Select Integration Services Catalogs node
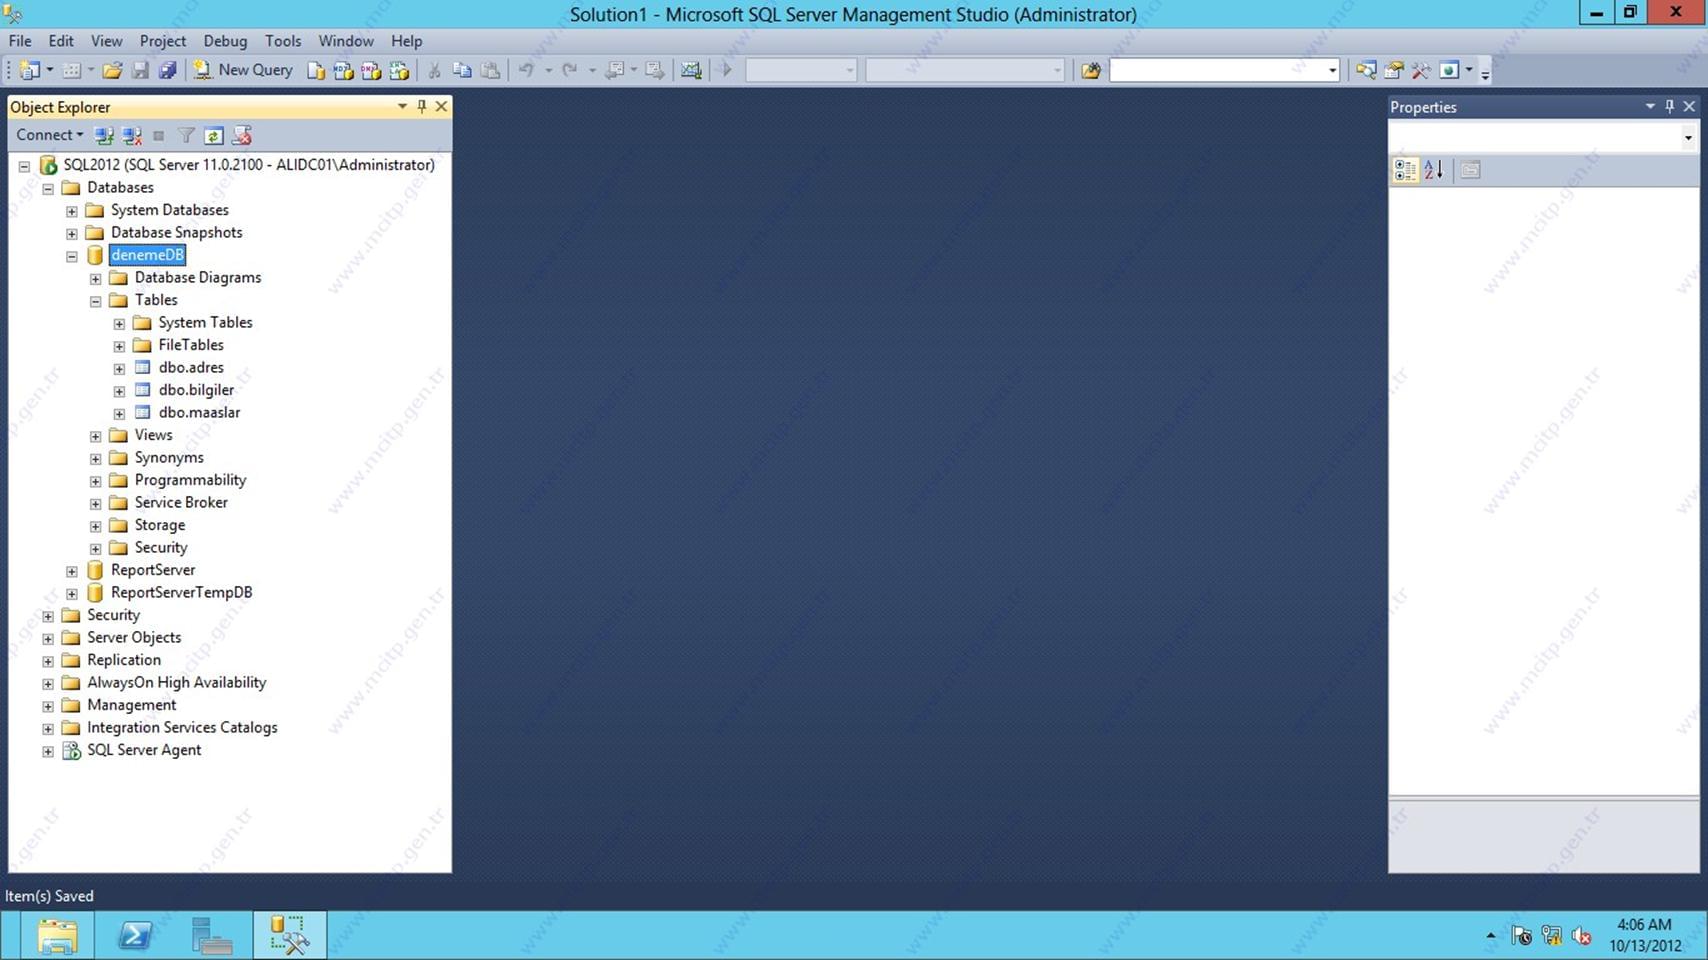This screenshot has width=1708, height=960. tap(182, 727)
